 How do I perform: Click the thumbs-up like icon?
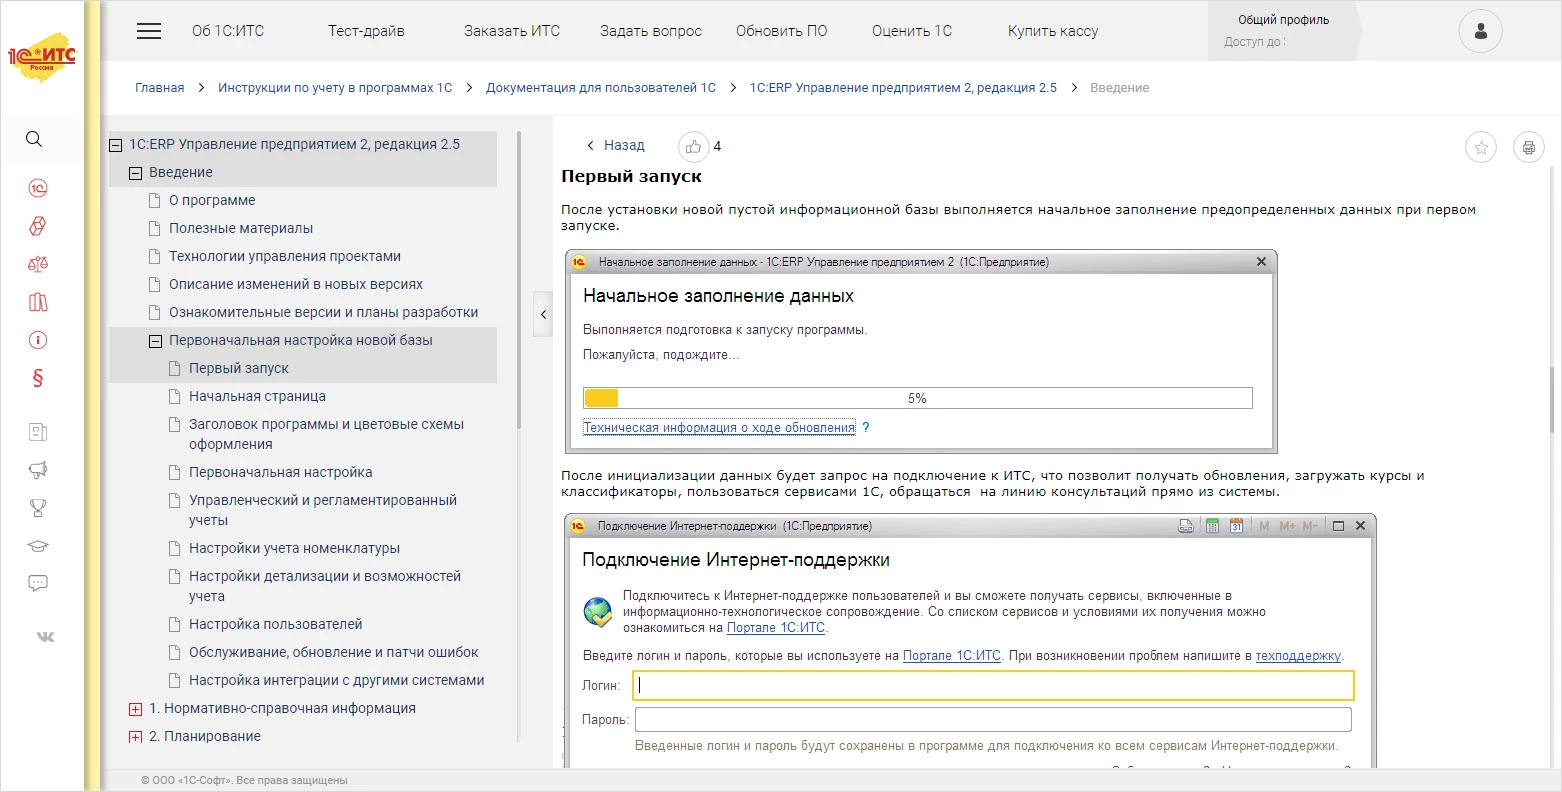coord(693,147)
